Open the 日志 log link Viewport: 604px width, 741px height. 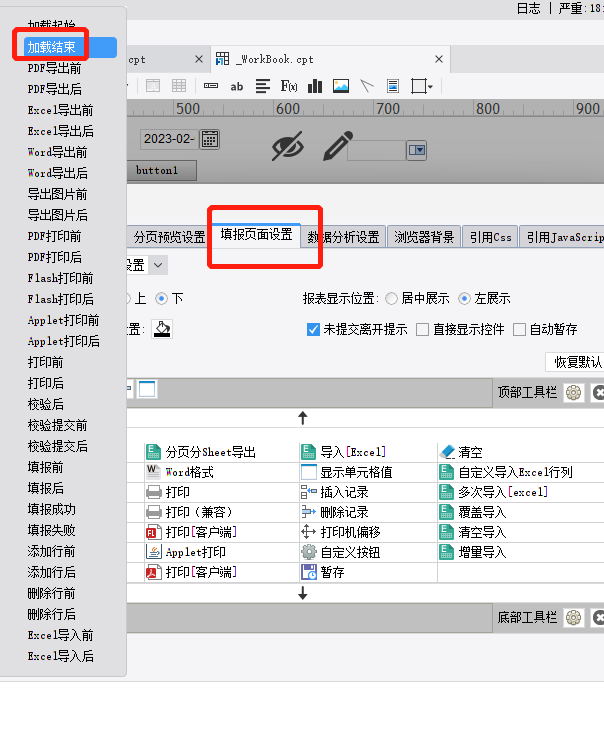(x=528, y=8)
